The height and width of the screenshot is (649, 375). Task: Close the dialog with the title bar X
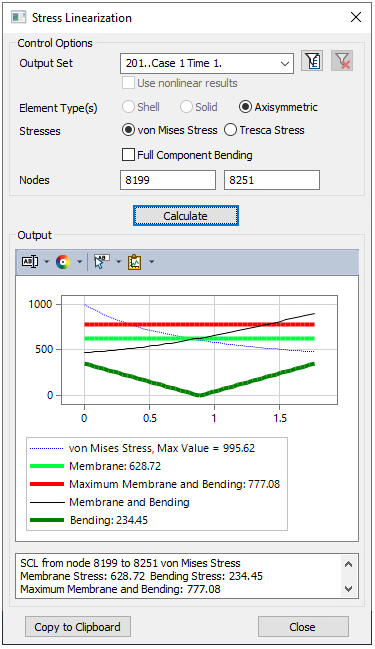coord(356,17)
